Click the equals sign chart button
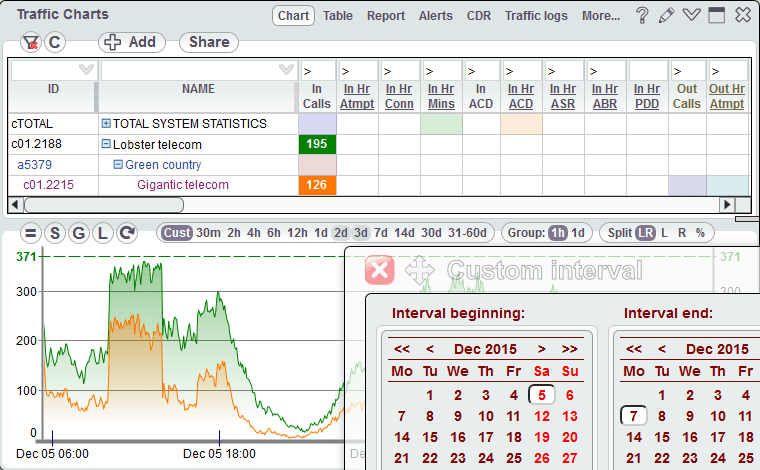760x470 pixels. tap(30, 233)
